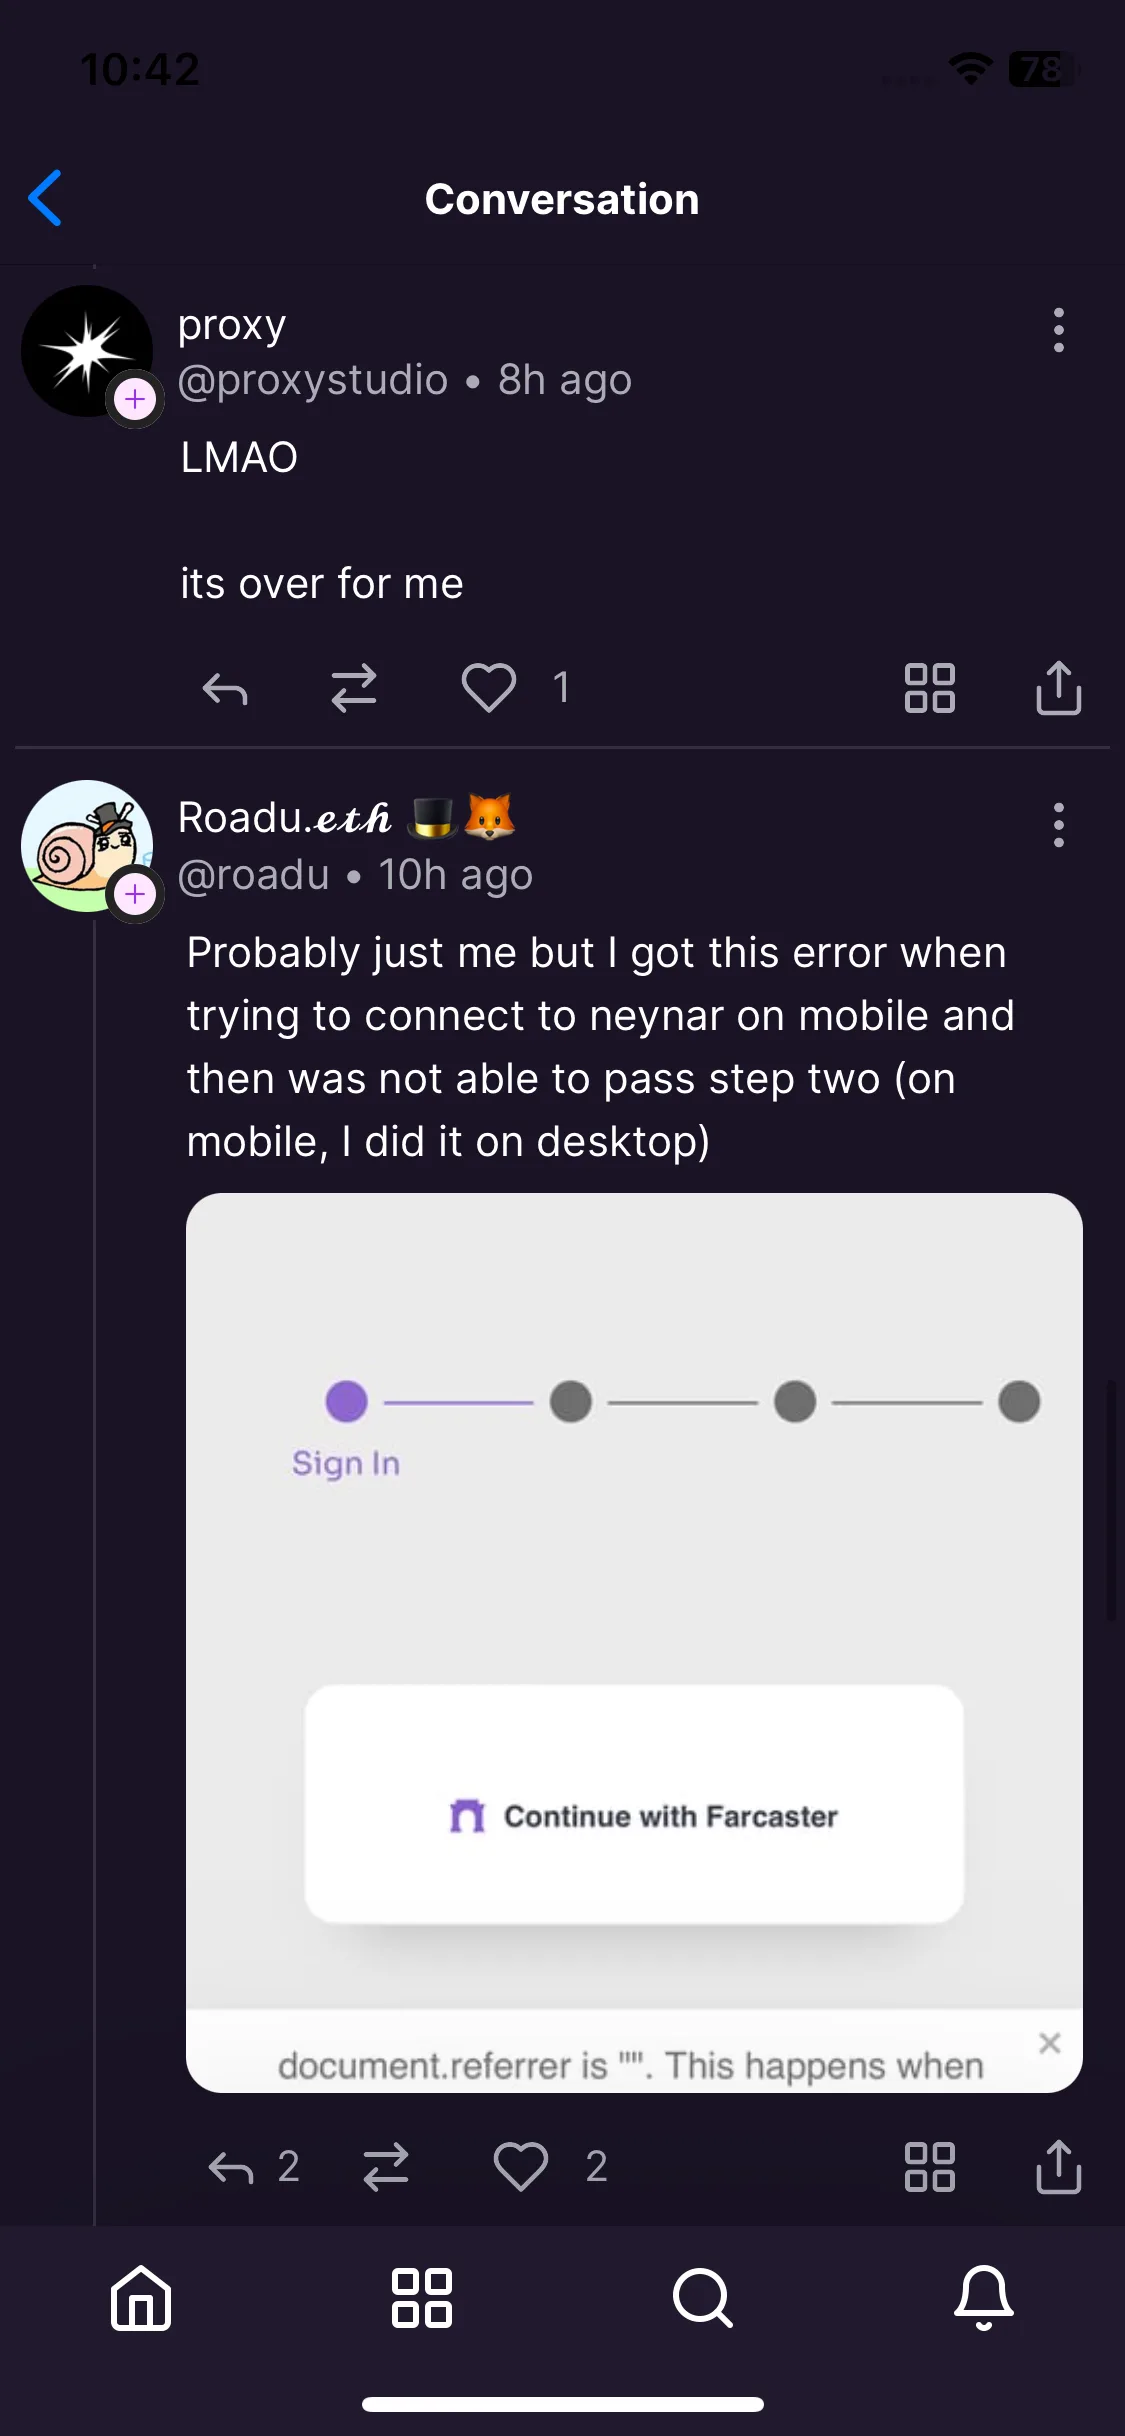The height and width of the screenshot is (2436, 1125).
Task: Reply to proxy's LMAO post
Action: 225,689
